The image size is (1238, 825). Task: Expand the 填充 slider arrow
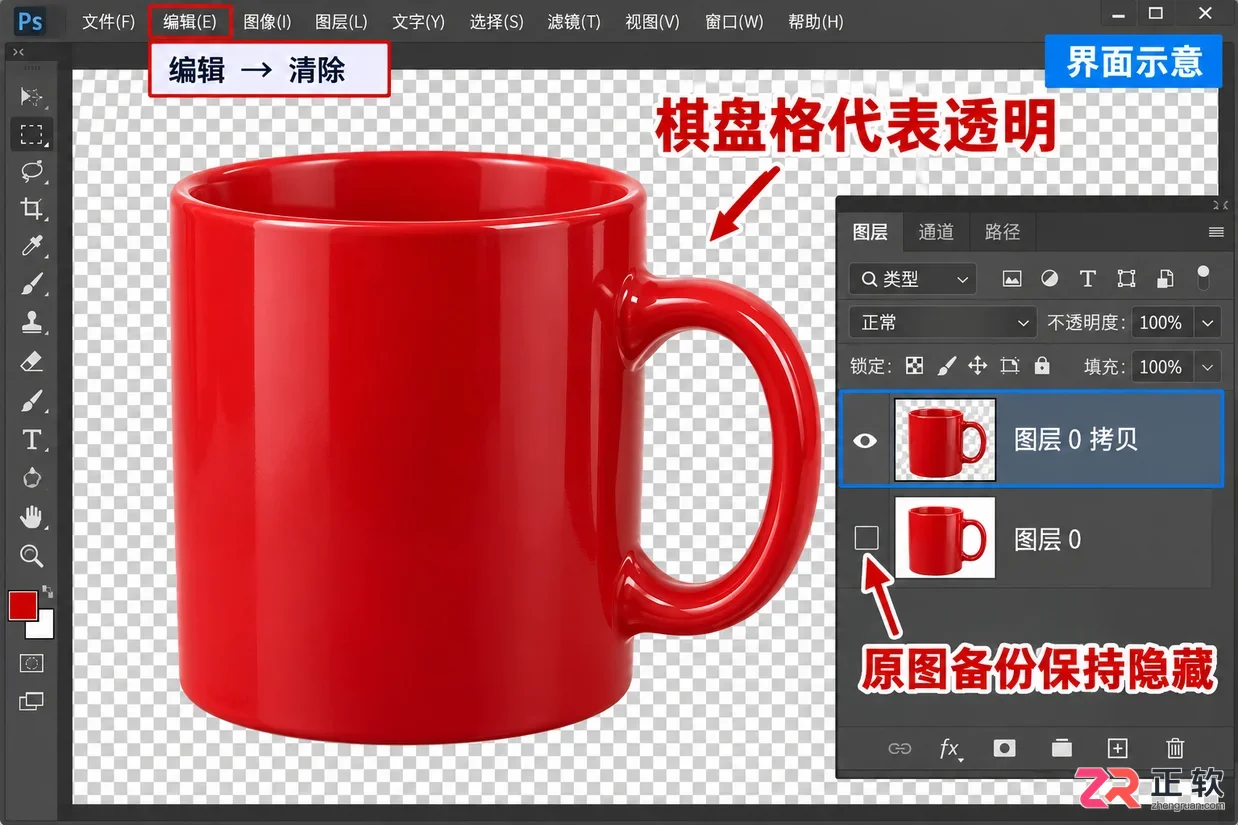pyautogui.click(x=1208, y=367)
